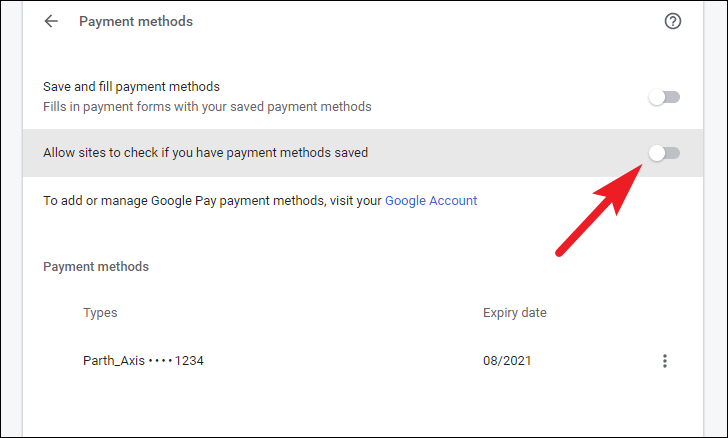The height and width of the screenshot is (438, 728).
Task: Click the red arrow annotation
Action: click(x=599, y=210)
